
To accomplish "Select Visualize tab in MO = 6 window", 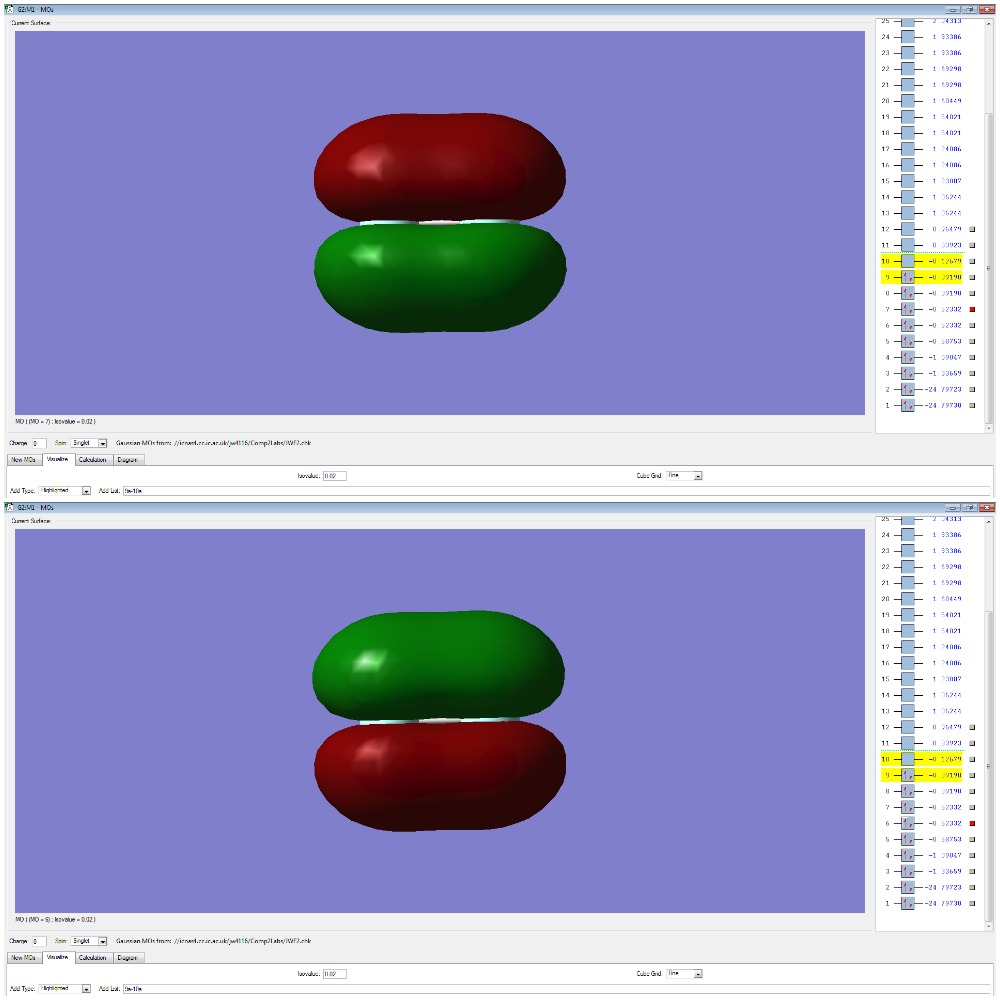I will coord(58,957).
